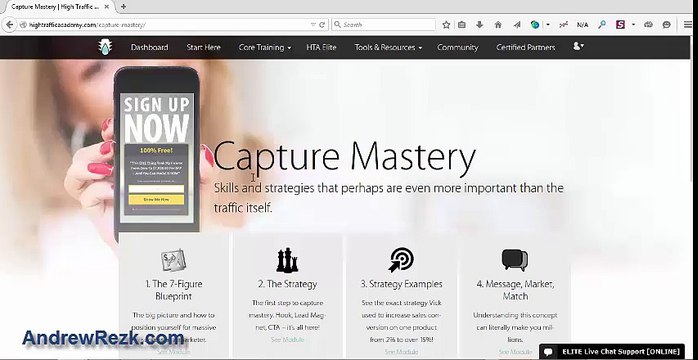Expand the red S extension dropdown arrow

pos(633,25)
